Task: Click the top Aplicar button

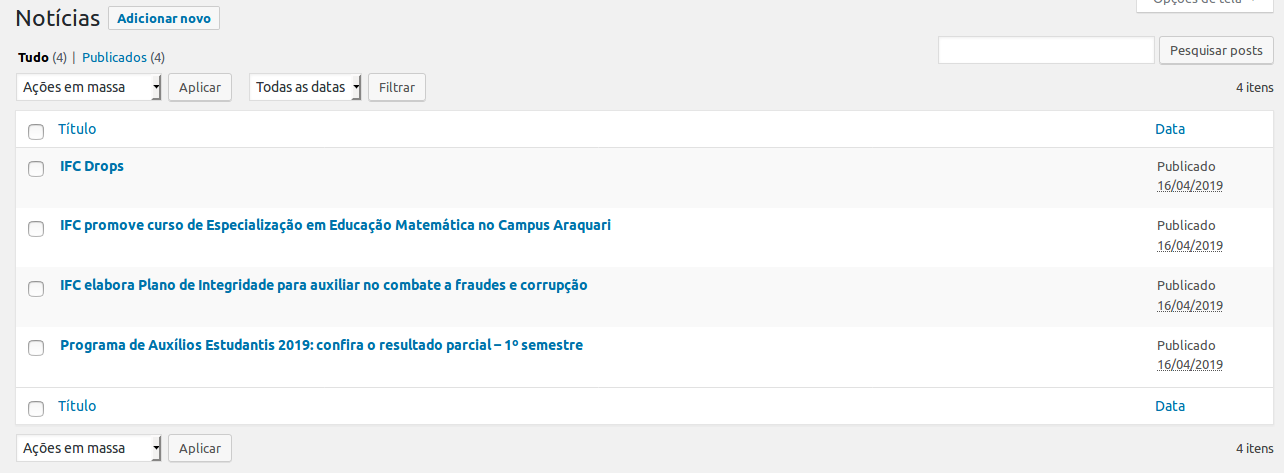Action: pyautogui.click(x=200, y=87)
